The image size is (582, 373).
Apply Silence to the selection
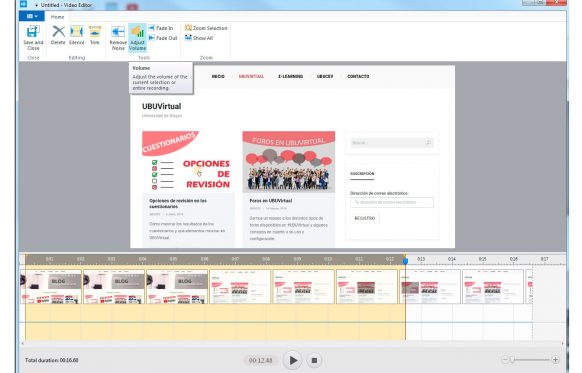[76, 35]
